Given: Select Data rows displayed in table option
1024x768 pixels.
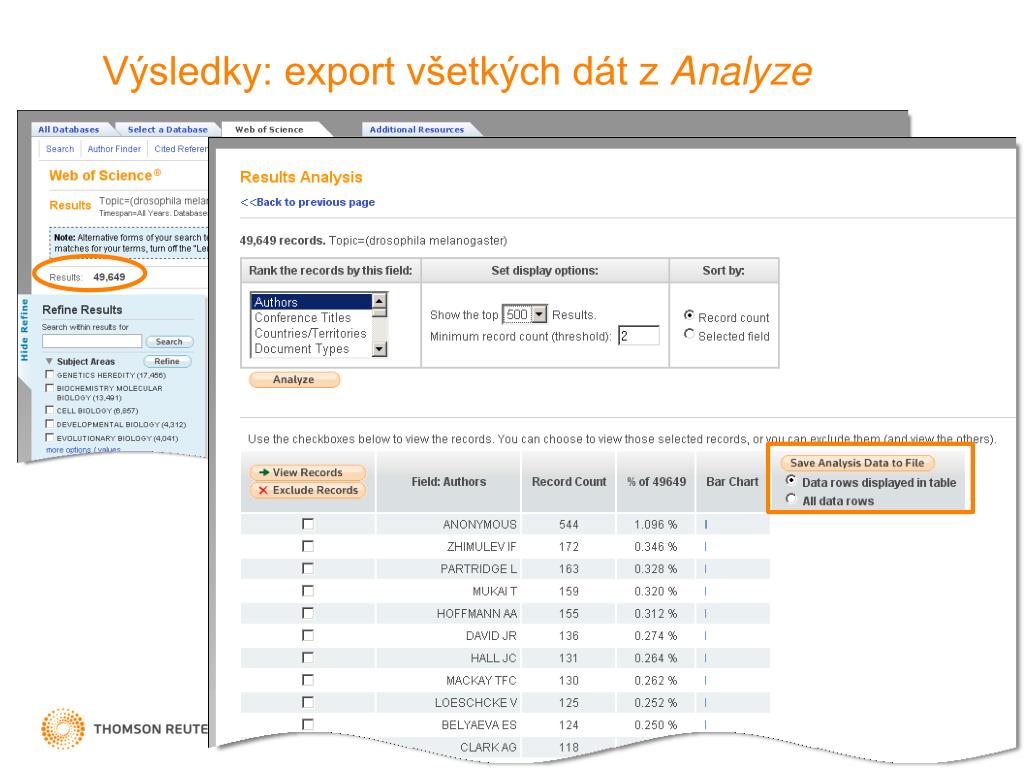Looking at the screenshot, I should 791,481.
